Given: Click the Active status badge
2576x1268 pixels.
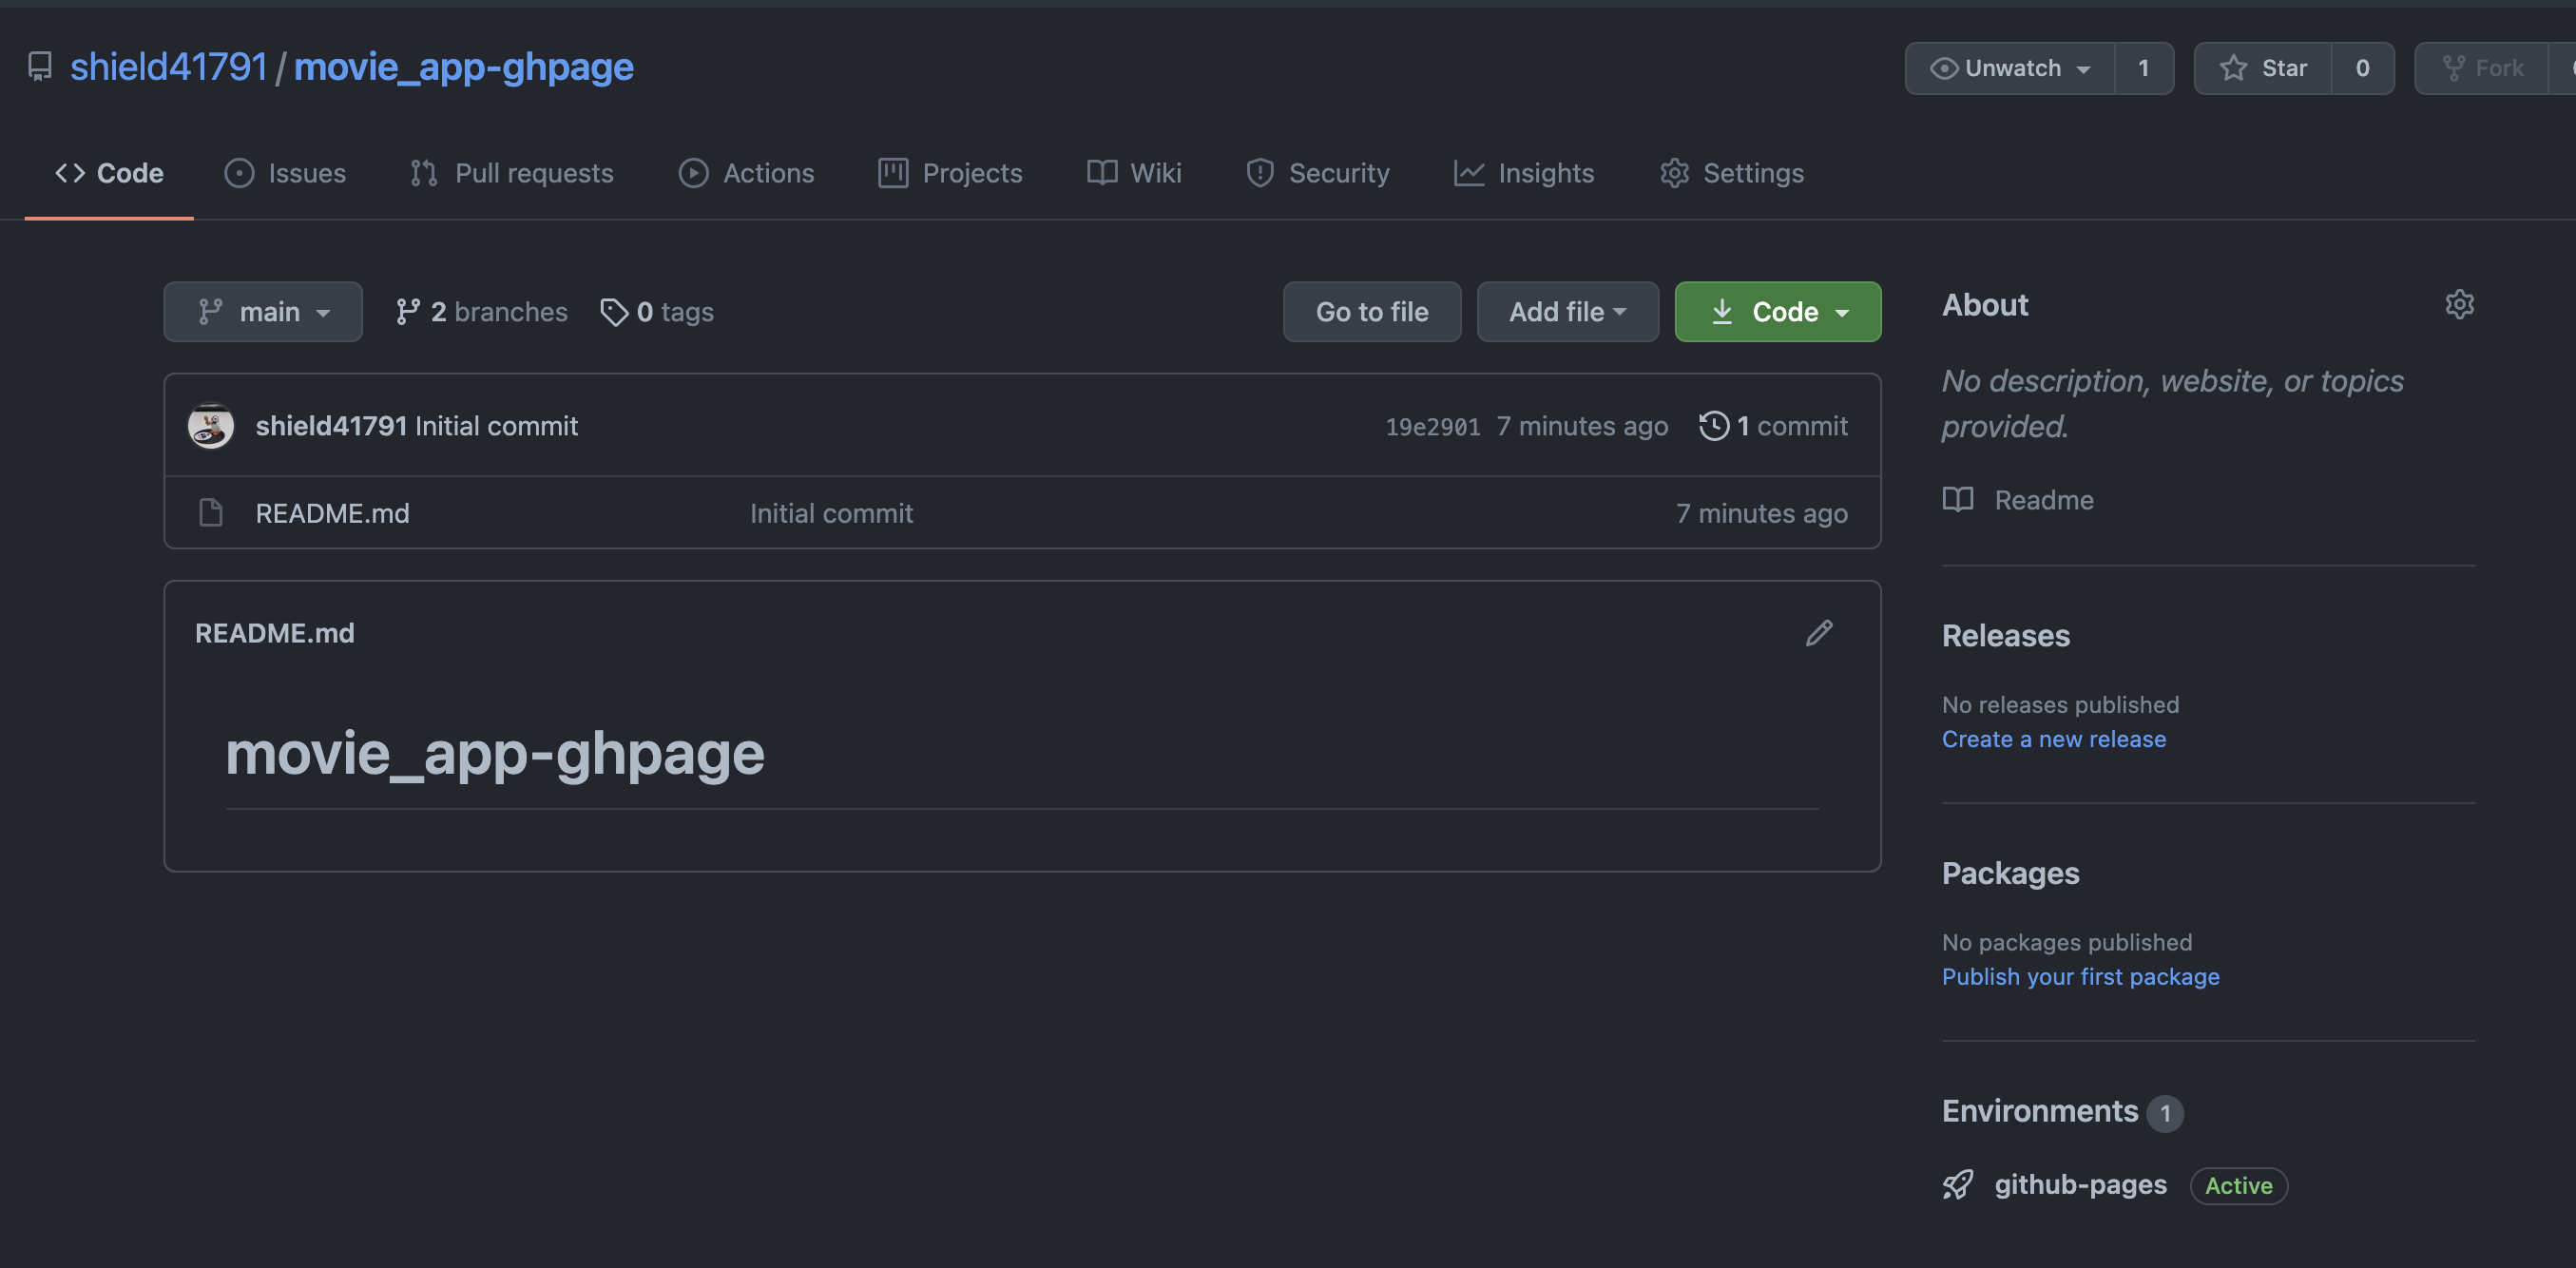Looking at the screenshot, I should 2238,1186.
